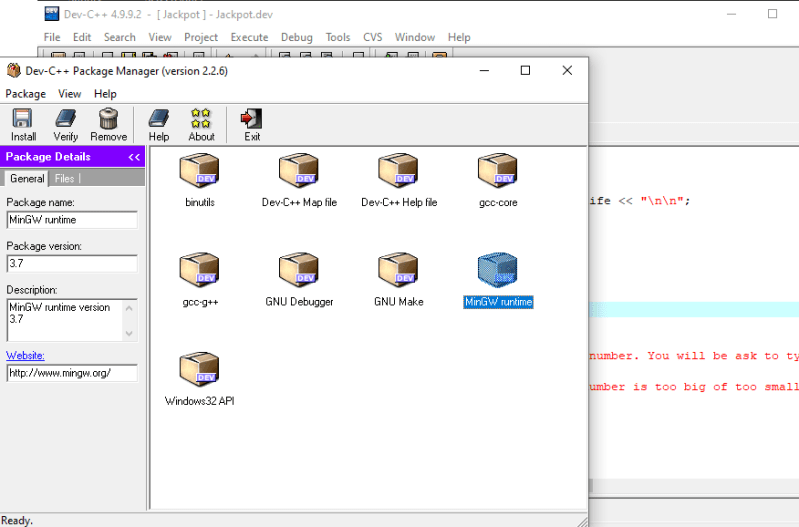This screenshot has height=527, width=799.
Task: Click the highlighted line in the Dev-C++ code editor
Action: (694, 309)
